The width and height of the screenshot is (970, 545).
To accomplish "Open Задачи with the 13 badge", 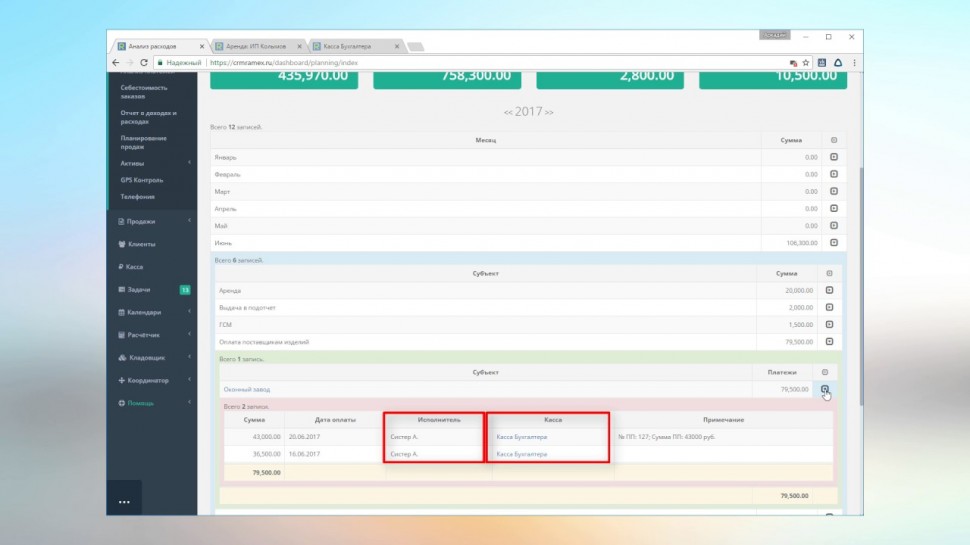I will pyautogui.click(x=138, y=290).
